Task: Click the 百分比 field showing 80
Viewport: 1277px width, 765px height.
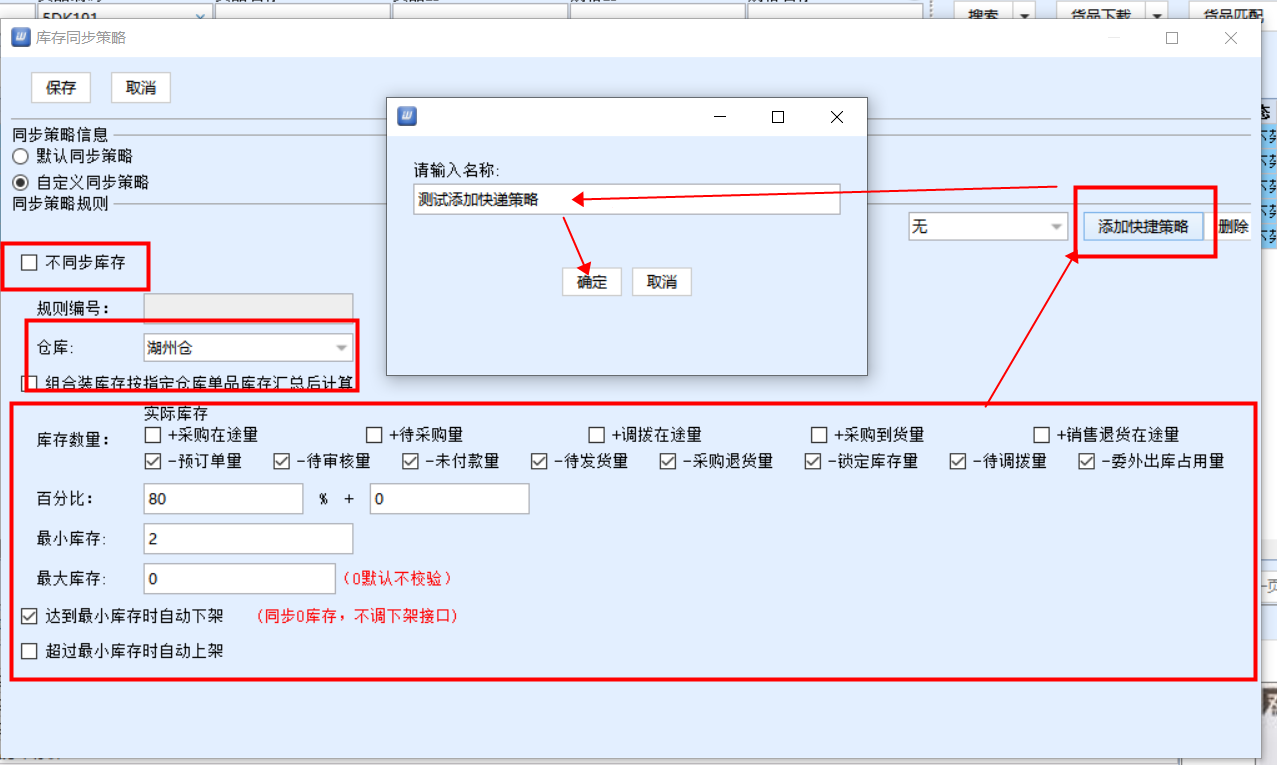Action: [x=223, y=499]
